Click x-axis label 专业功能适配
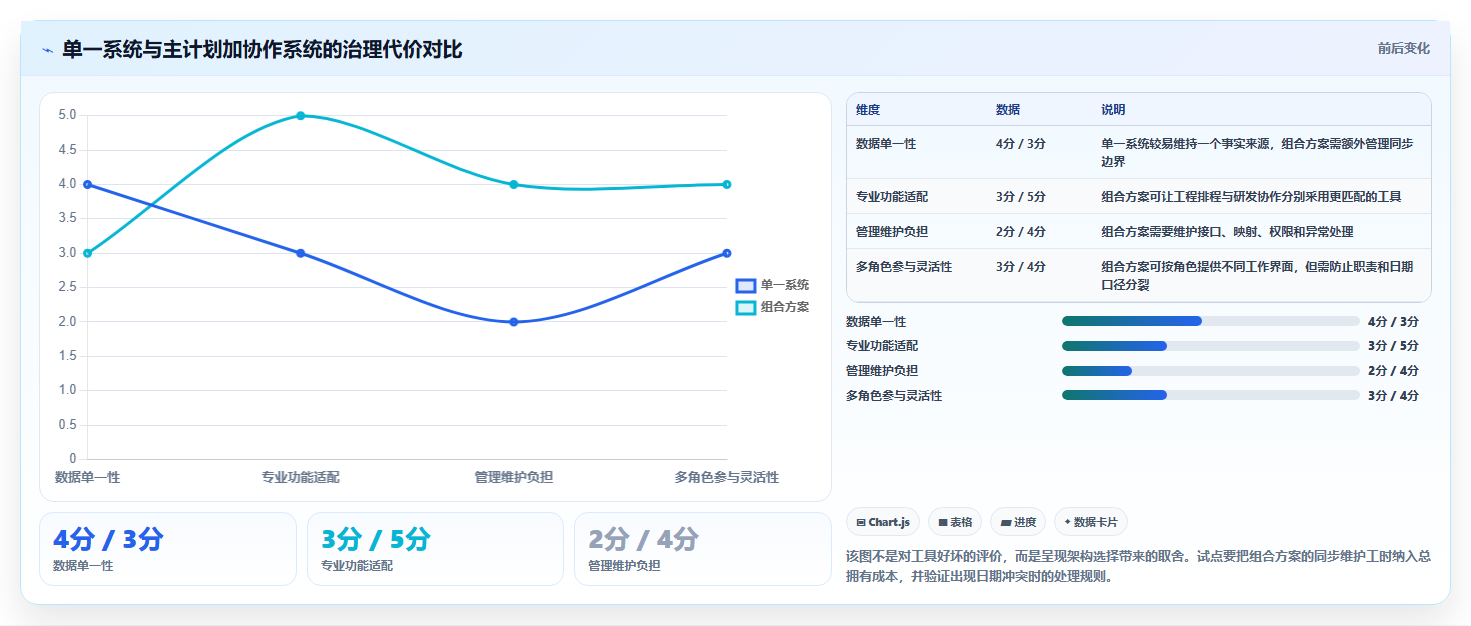The image size is (1471, 626). (301, 477)
